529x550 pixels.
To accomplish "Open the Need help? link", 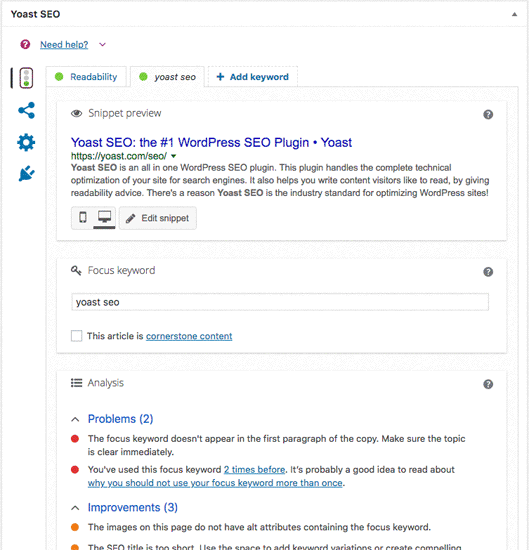I will tap(64, 45).
